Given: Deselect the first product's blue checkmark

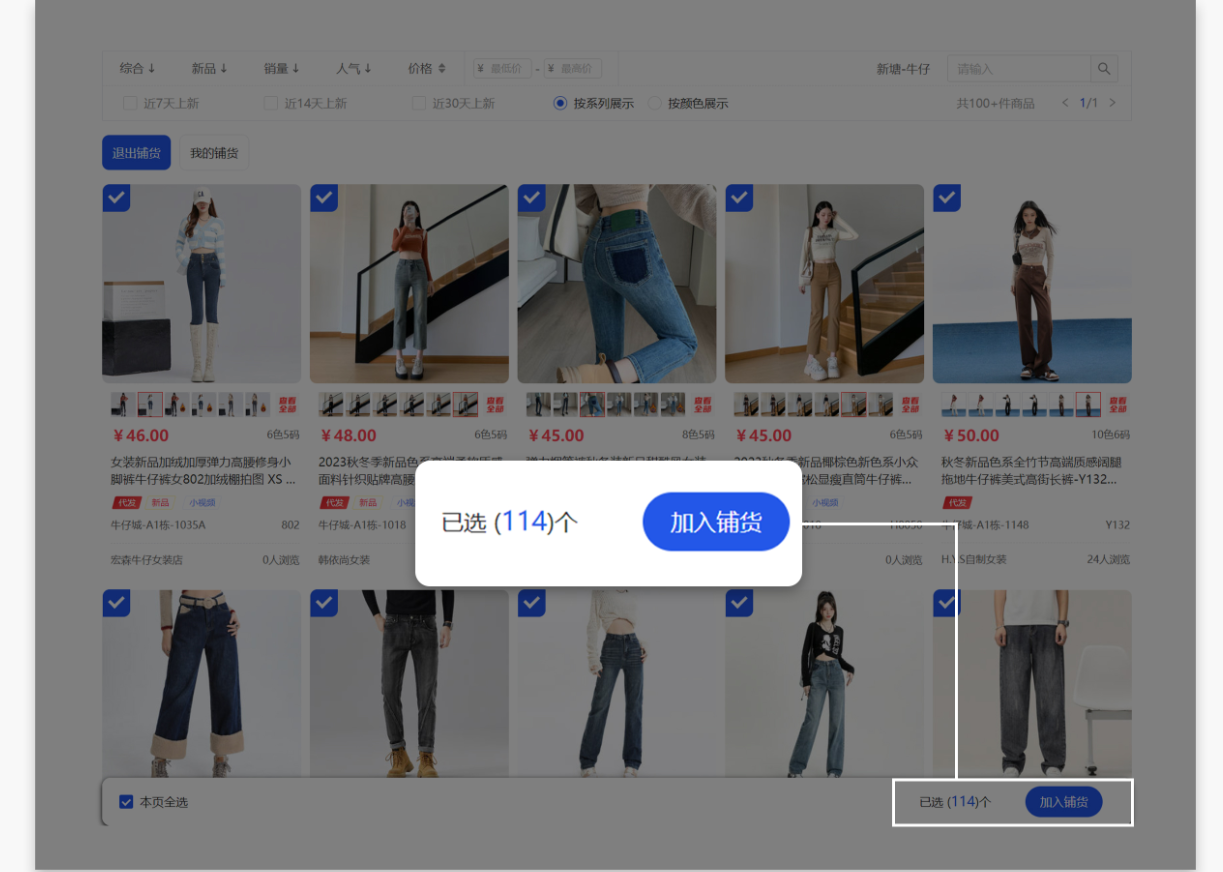Looking at the screenshot, I should 116,198.
